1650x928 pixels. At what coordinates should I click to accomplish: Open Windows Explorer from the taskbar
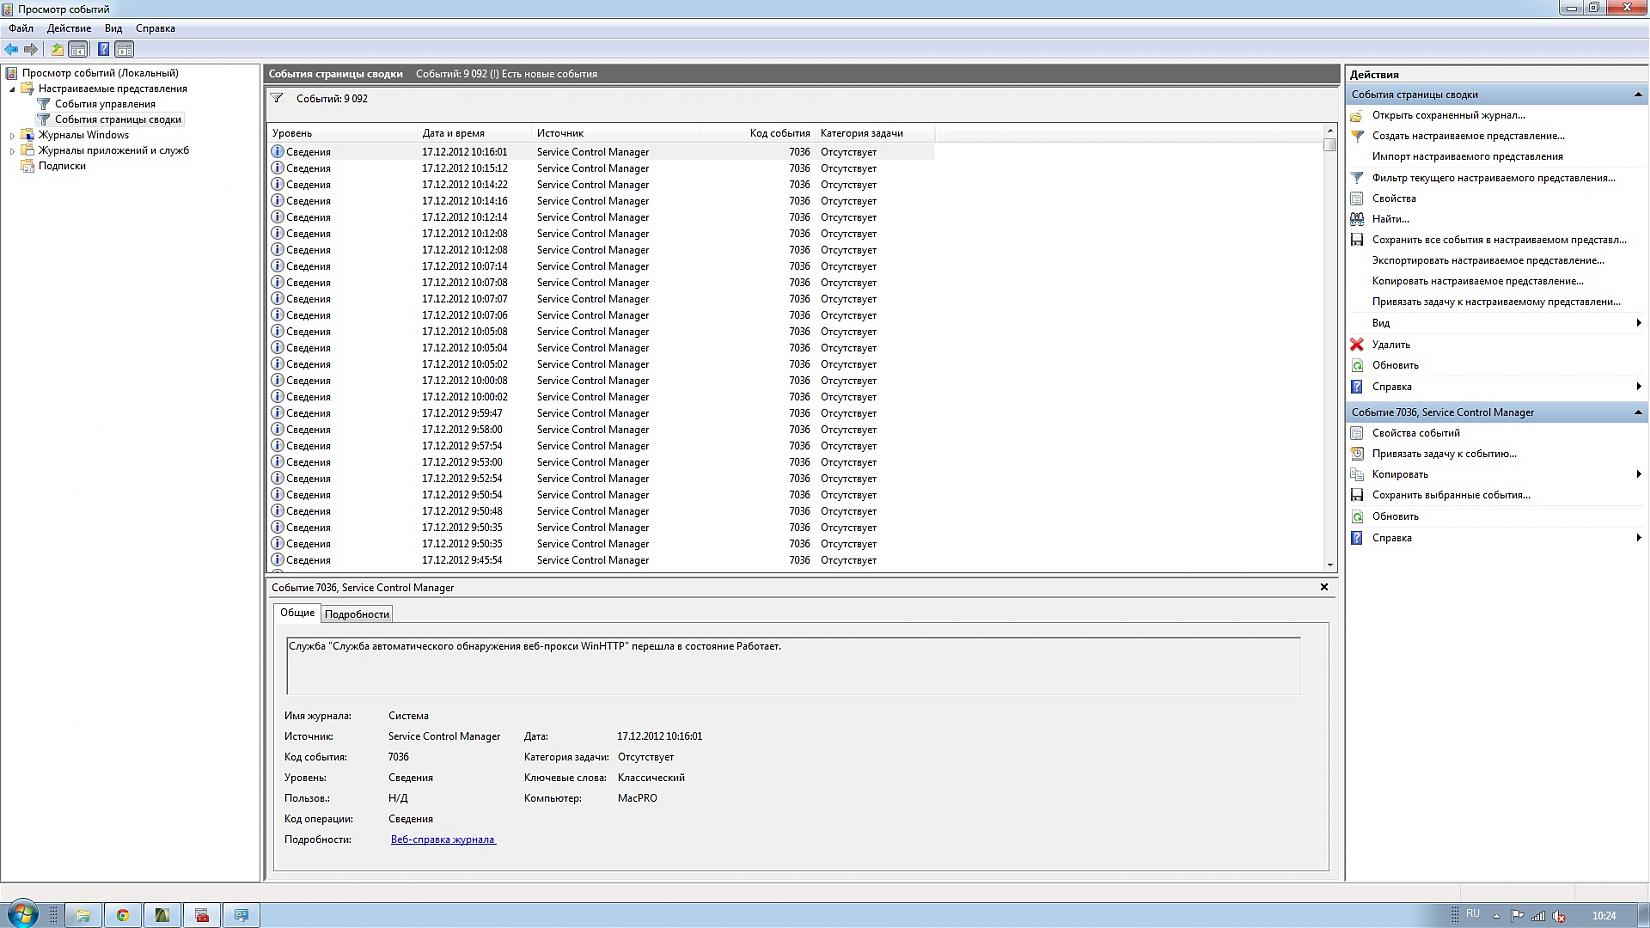click(x=83, y=915)
